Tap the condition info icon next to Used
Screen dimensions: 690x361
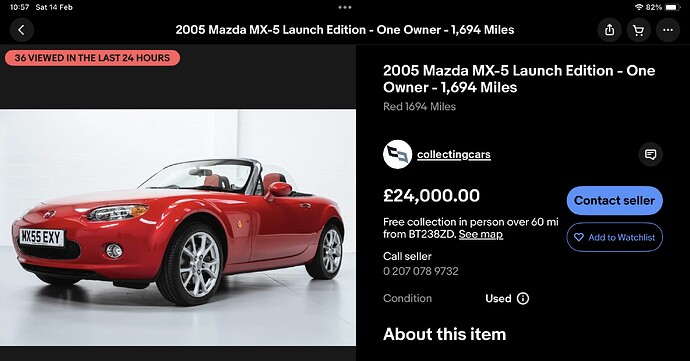tap(523, 298)
